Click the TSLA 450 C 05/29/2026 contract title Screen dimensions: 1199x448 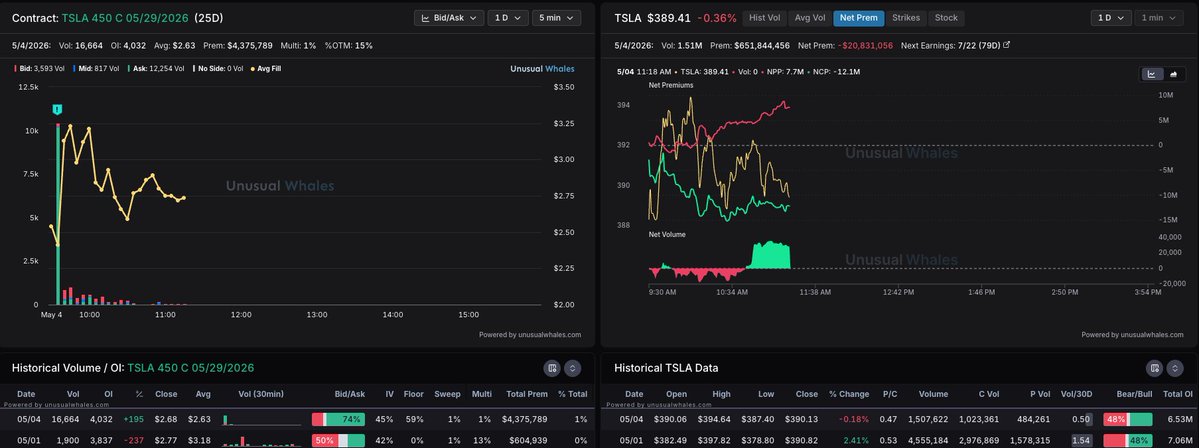(x=125, y=18)
